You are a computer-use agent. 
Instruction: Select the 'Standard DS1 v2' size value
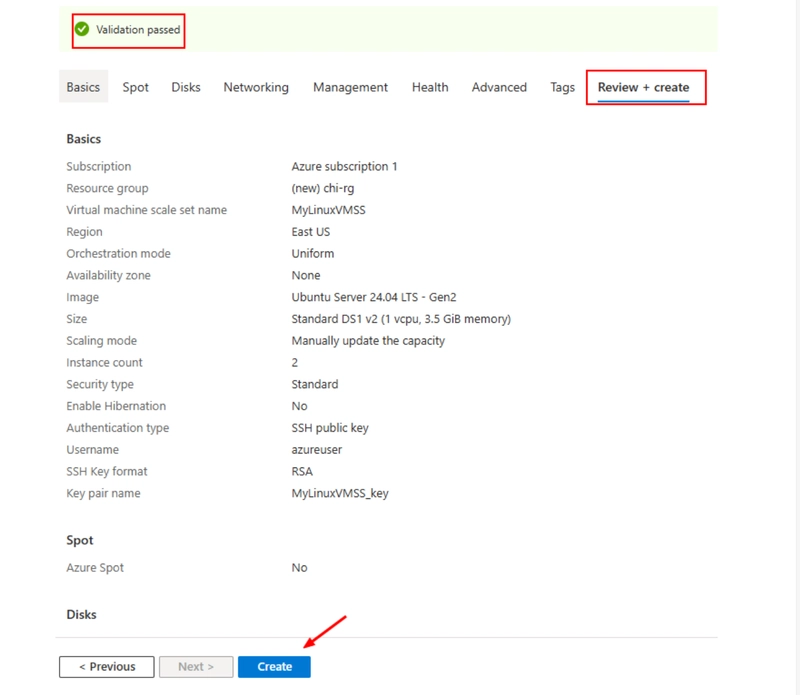[x=401, y=319]
